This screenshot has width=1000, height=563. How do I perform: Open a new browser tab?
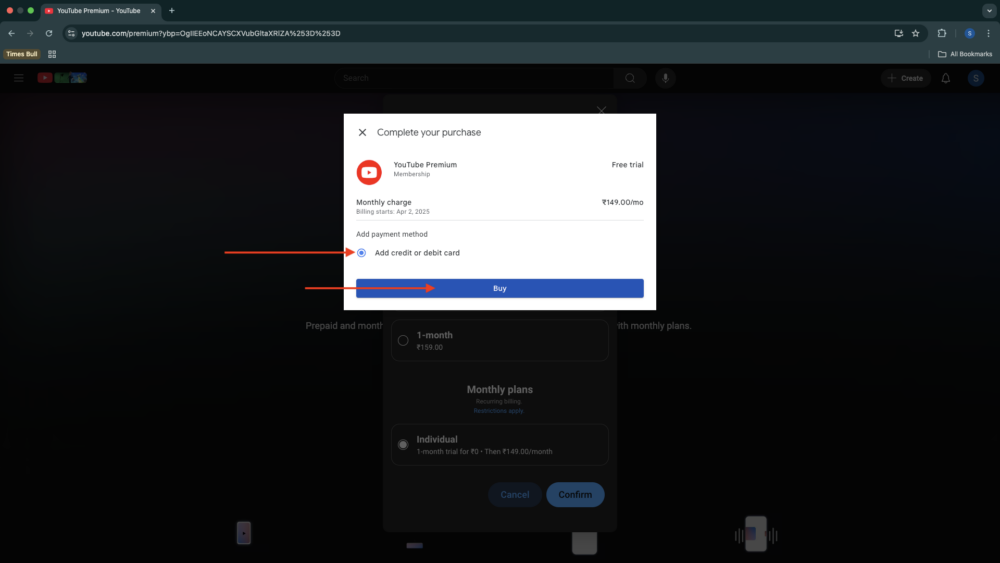tap(172, 11)
